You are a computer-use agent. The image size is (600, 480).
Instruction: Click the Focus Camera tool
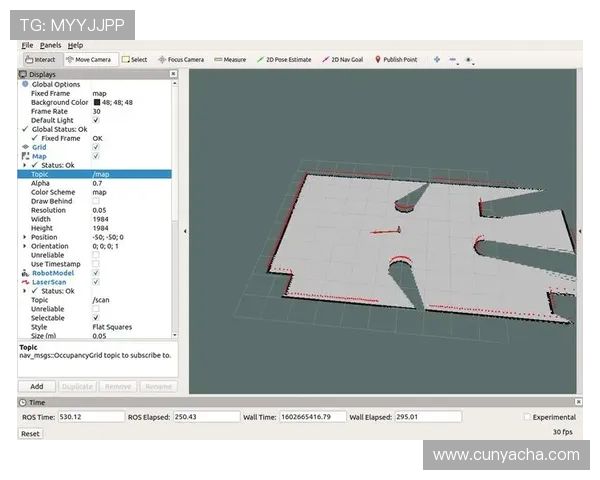181,59
